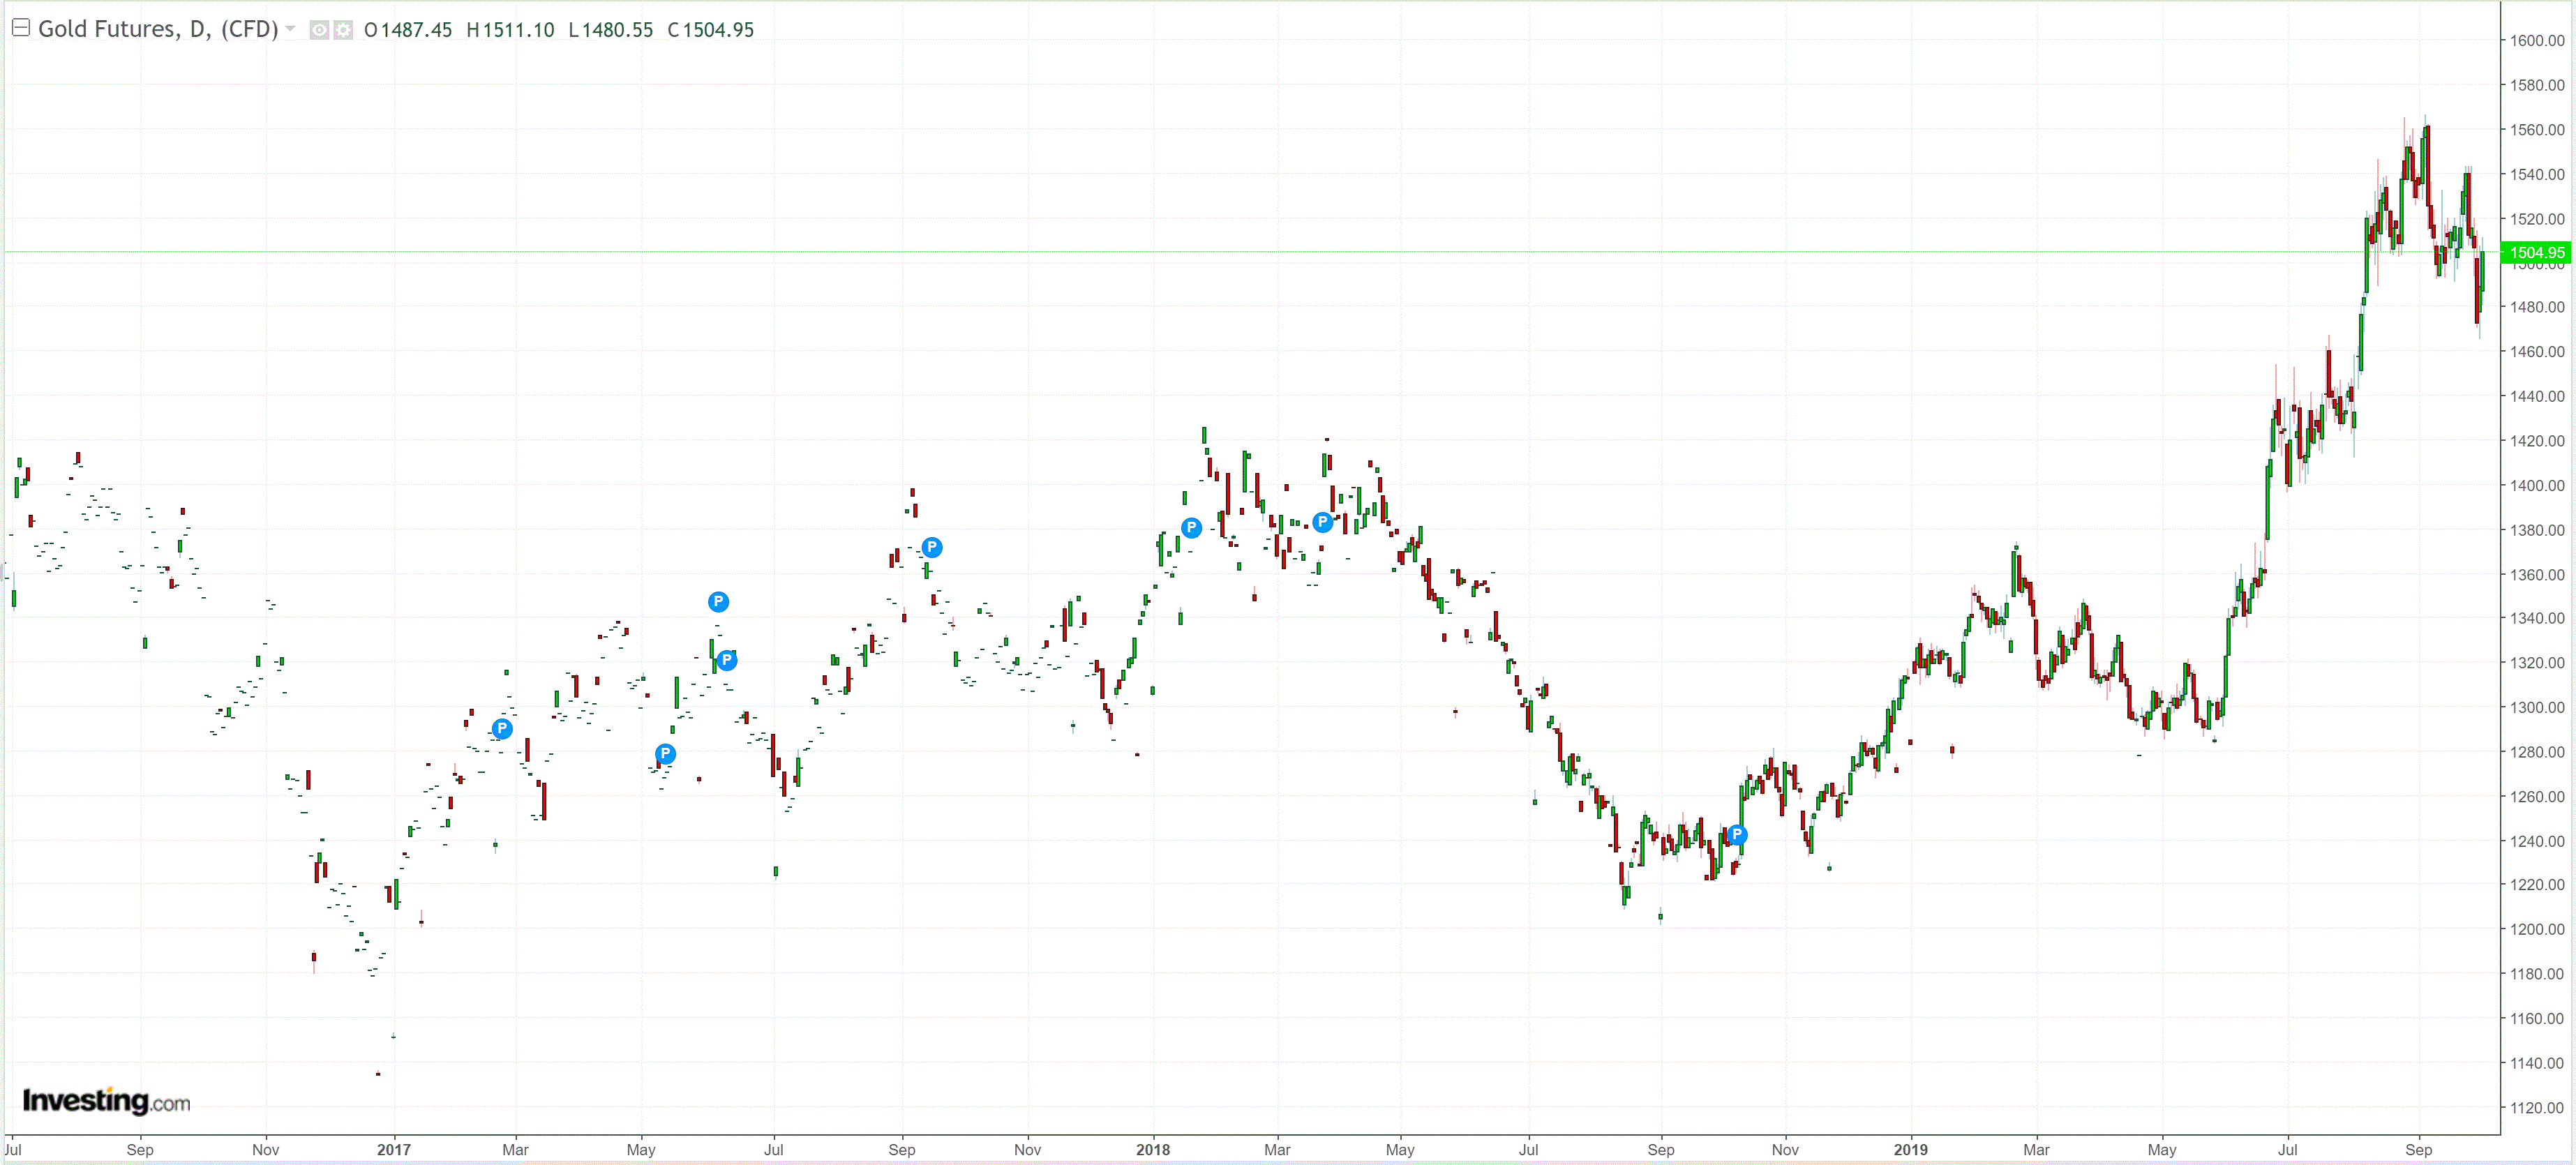Click the P marker near late March 2018
Screen dimensions: 2576x1165
coord(1322,521)
